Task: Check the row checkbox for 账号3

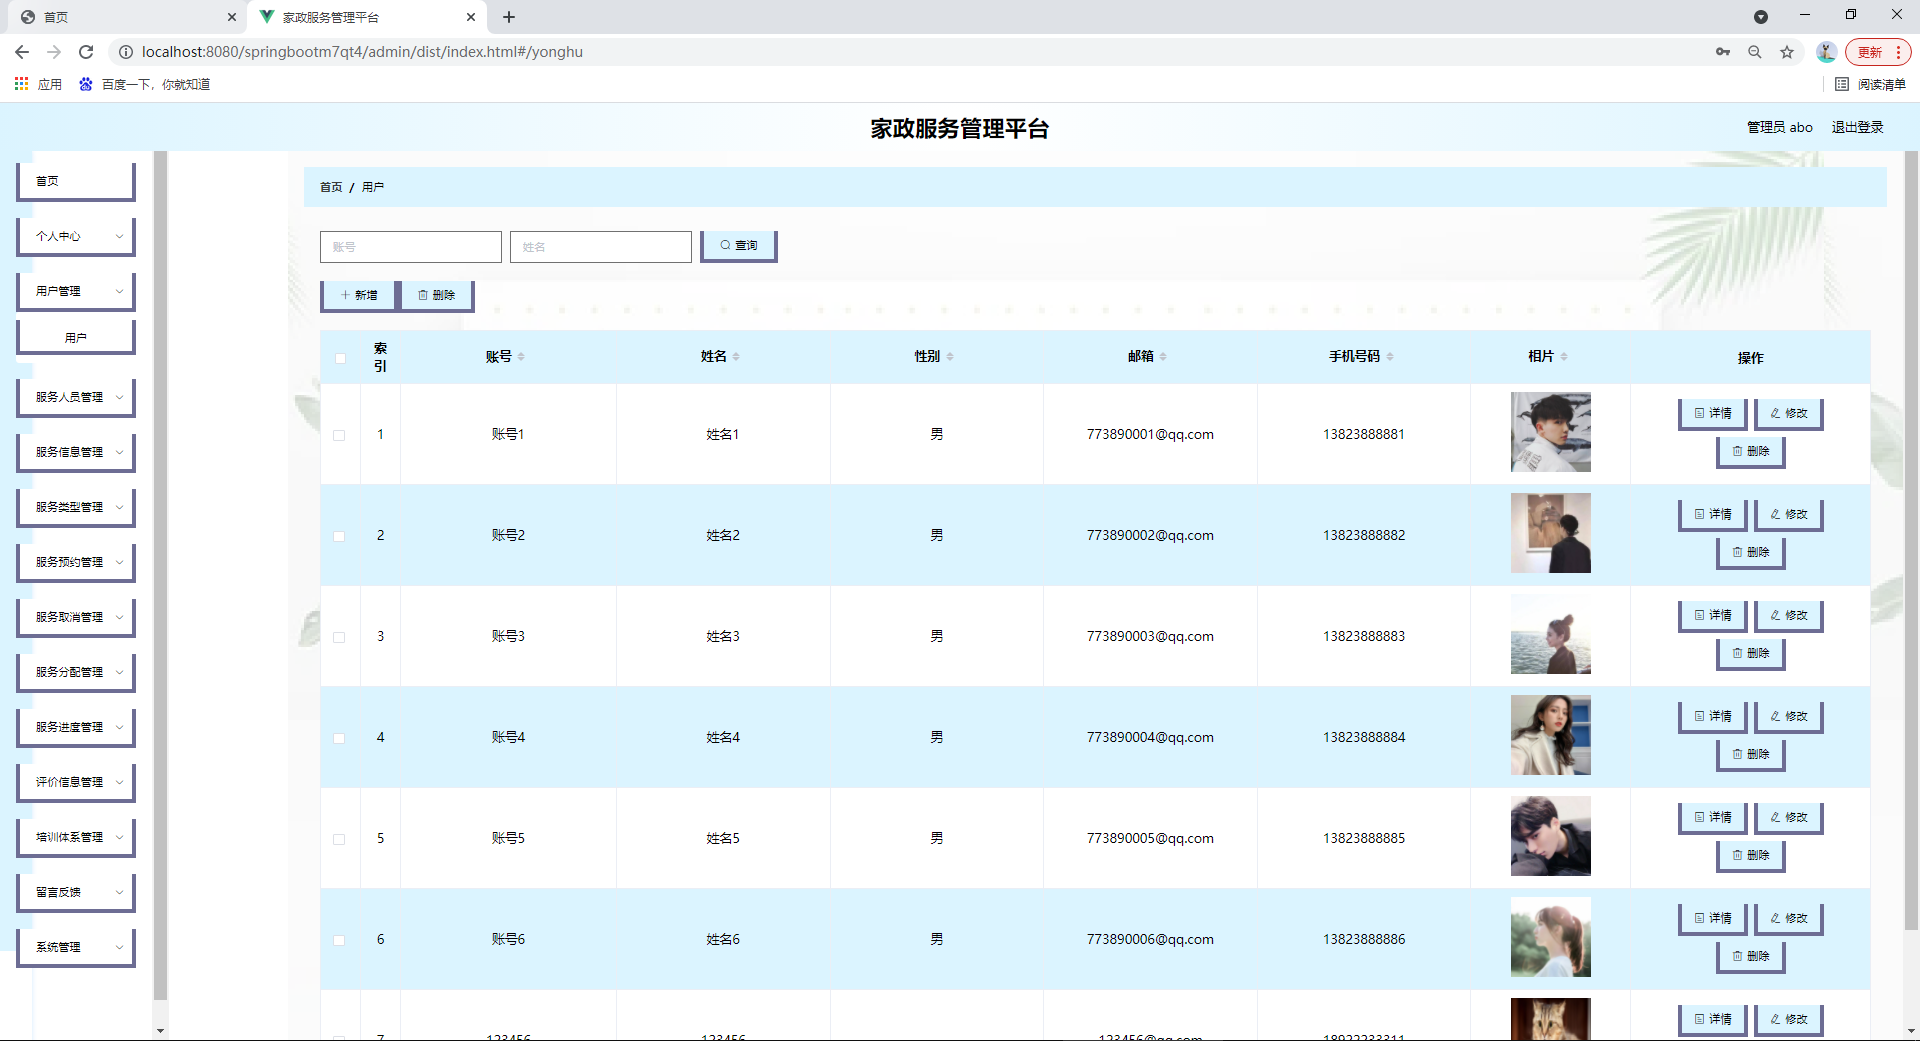Action: click(x=339, y=638)
